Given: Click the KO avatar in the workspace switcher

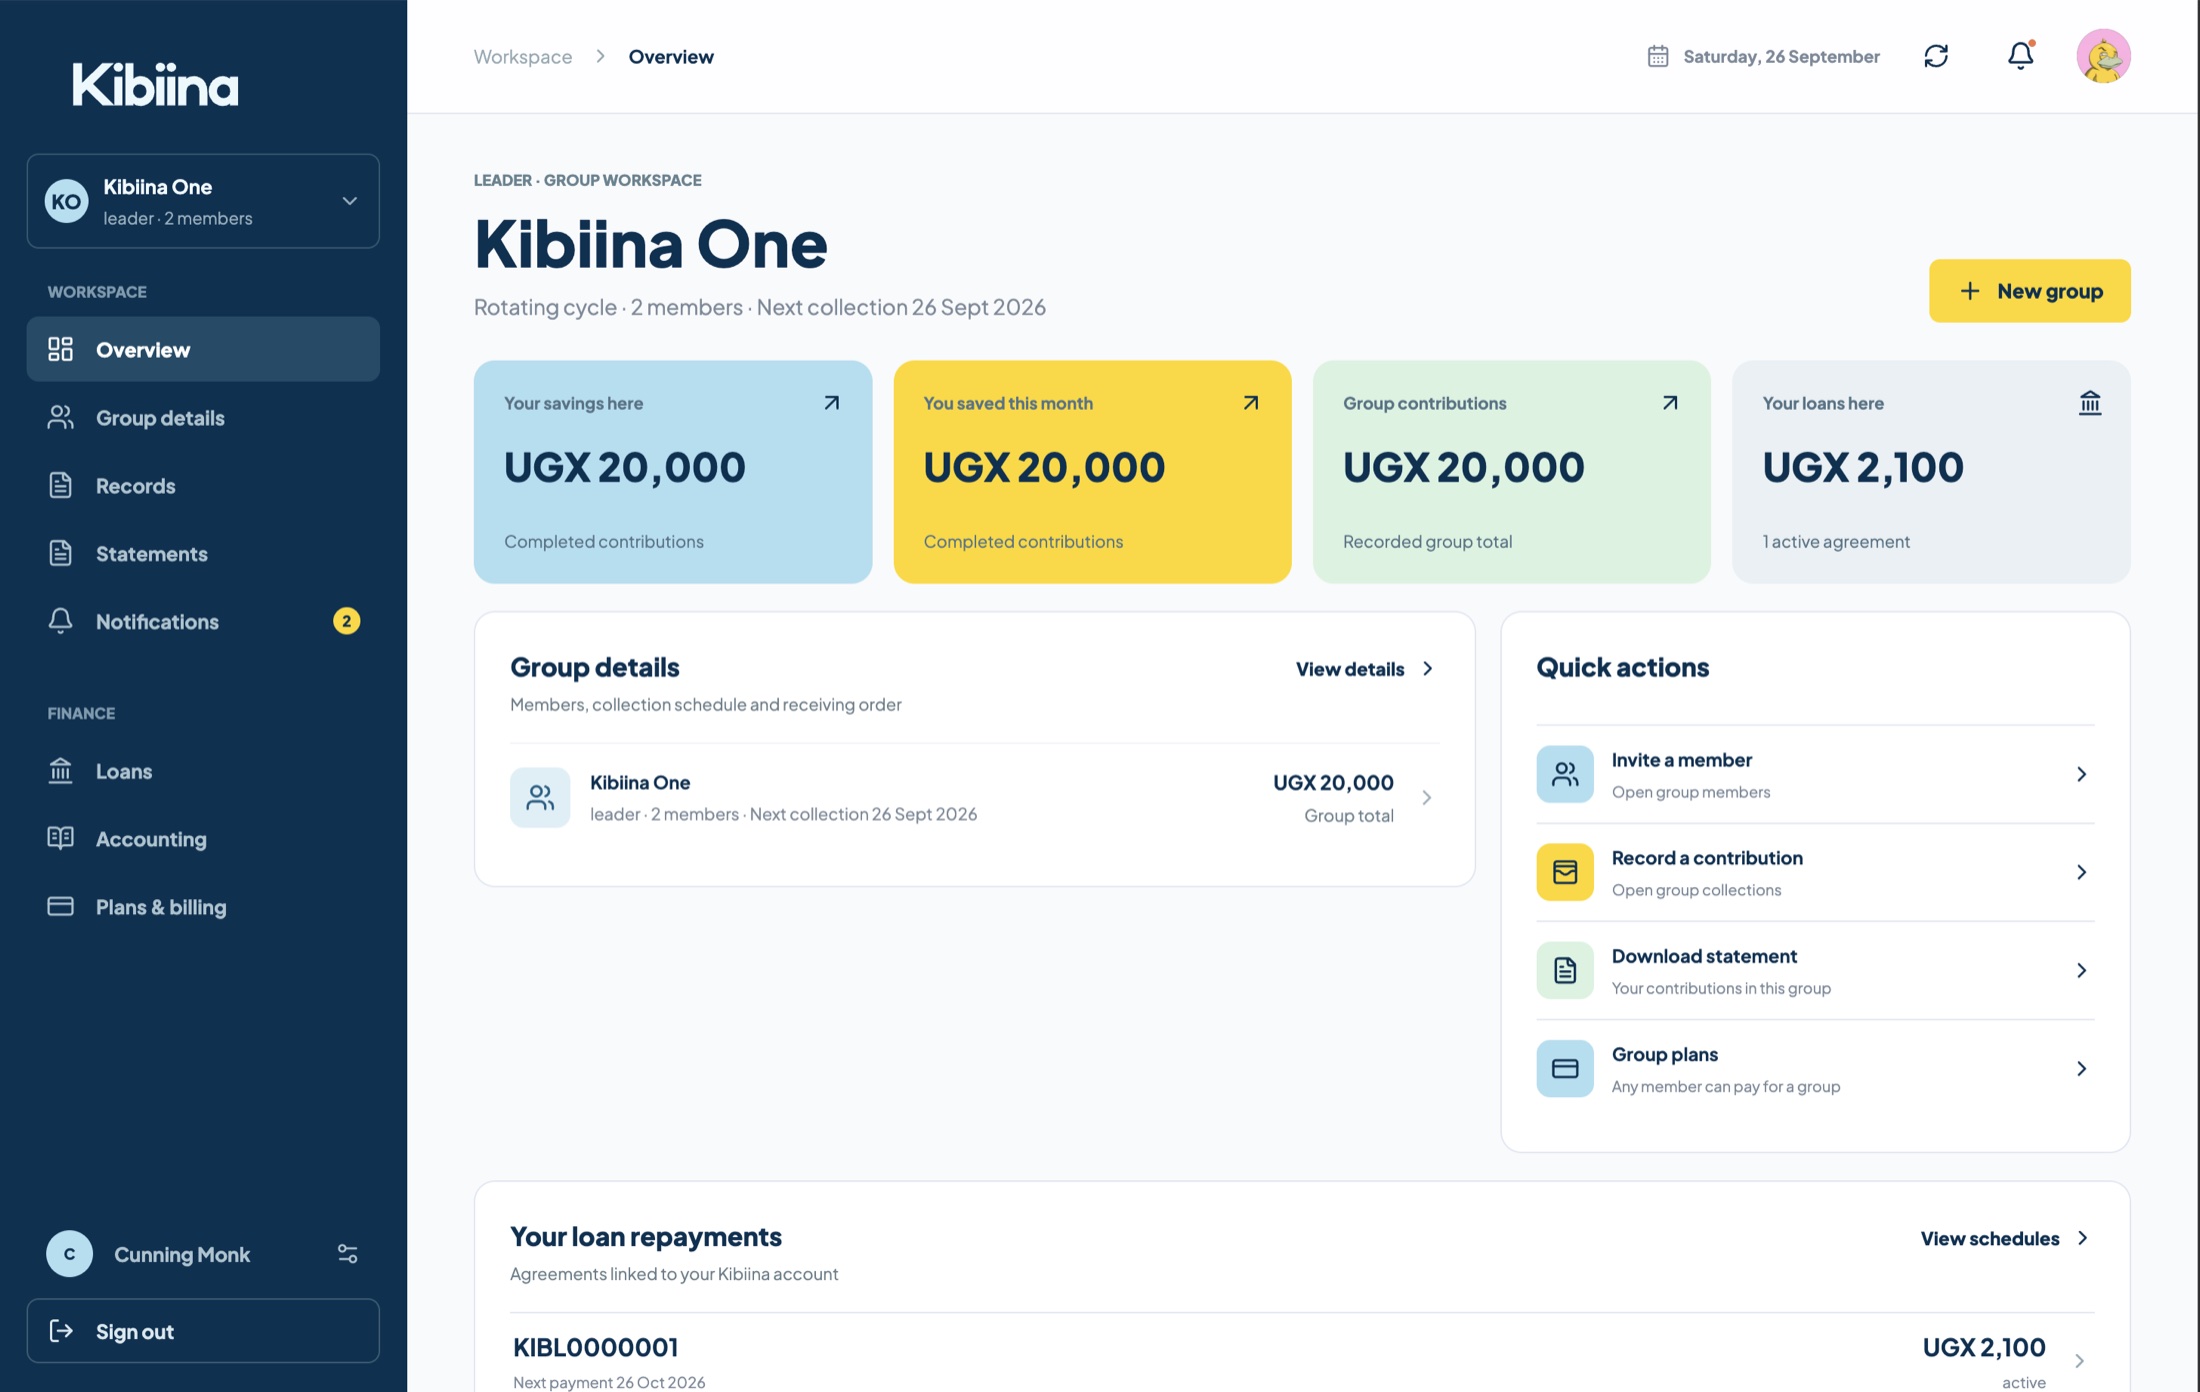Looking at the screenshot, I should click(x=67, y=201).
